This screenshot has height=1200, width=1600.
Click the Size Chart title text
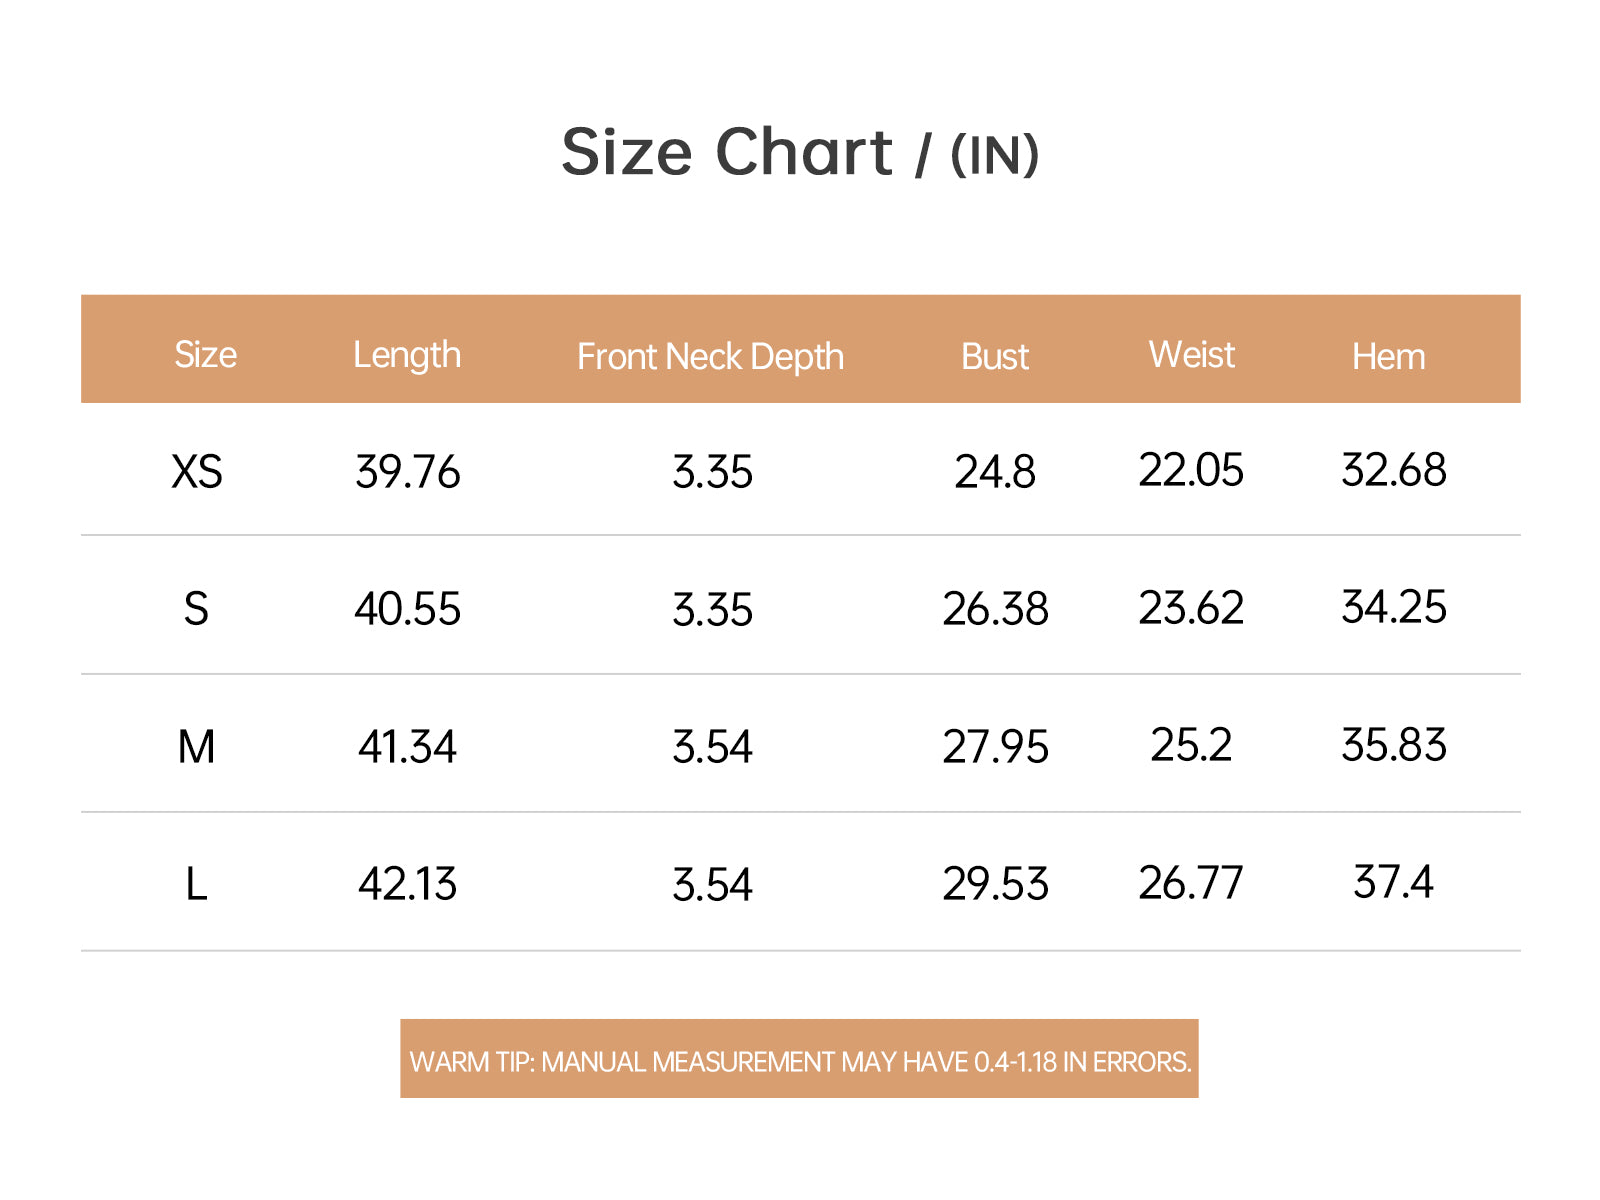pyautogui.click(x=800, y=153)
